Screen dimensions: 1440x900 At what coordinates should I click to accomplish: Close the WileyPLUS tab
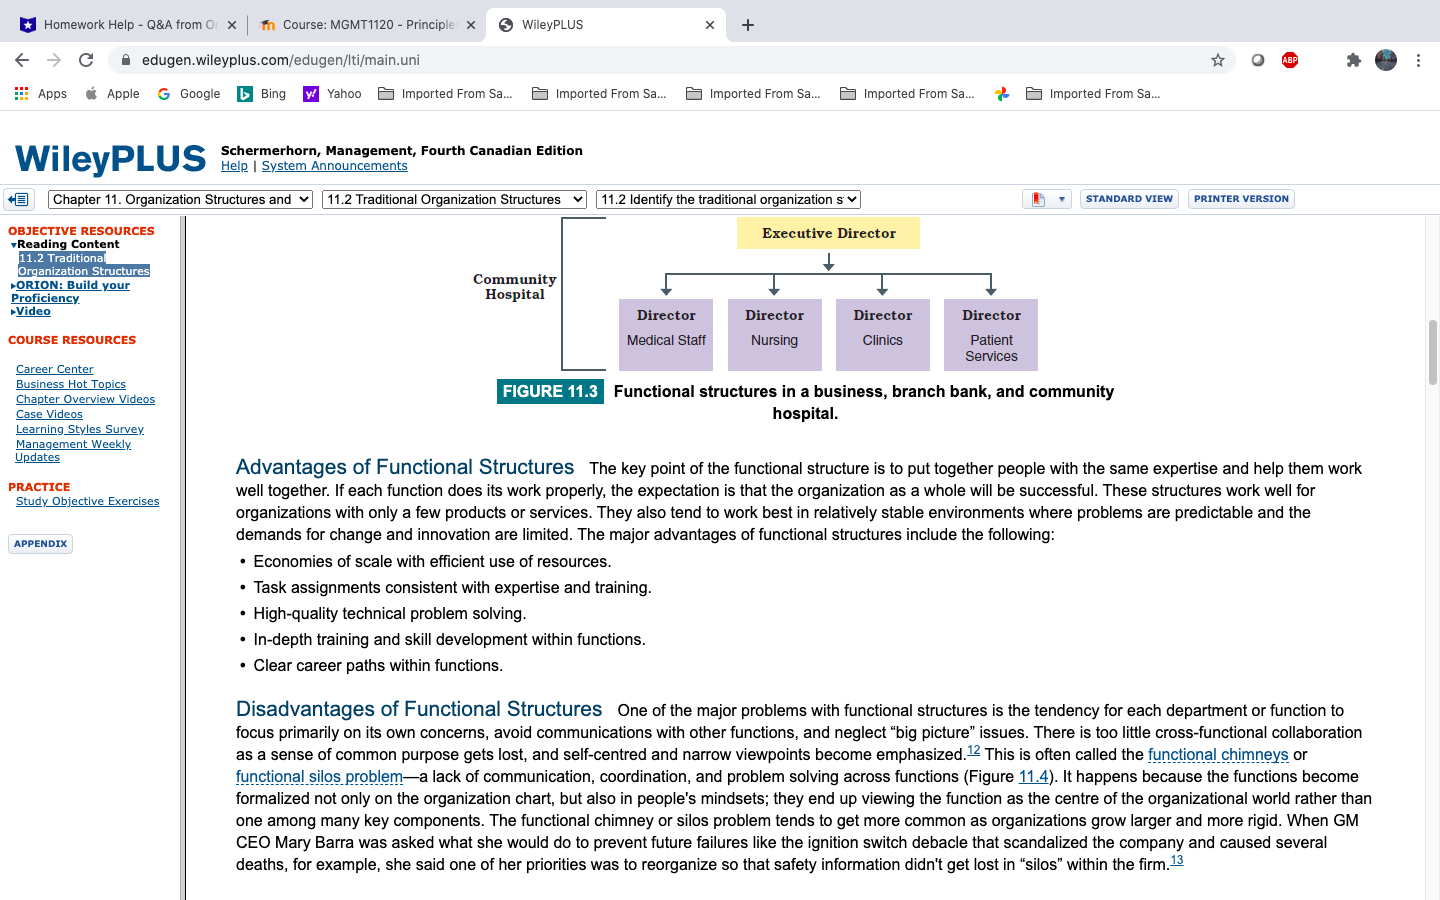coord(710,25)
